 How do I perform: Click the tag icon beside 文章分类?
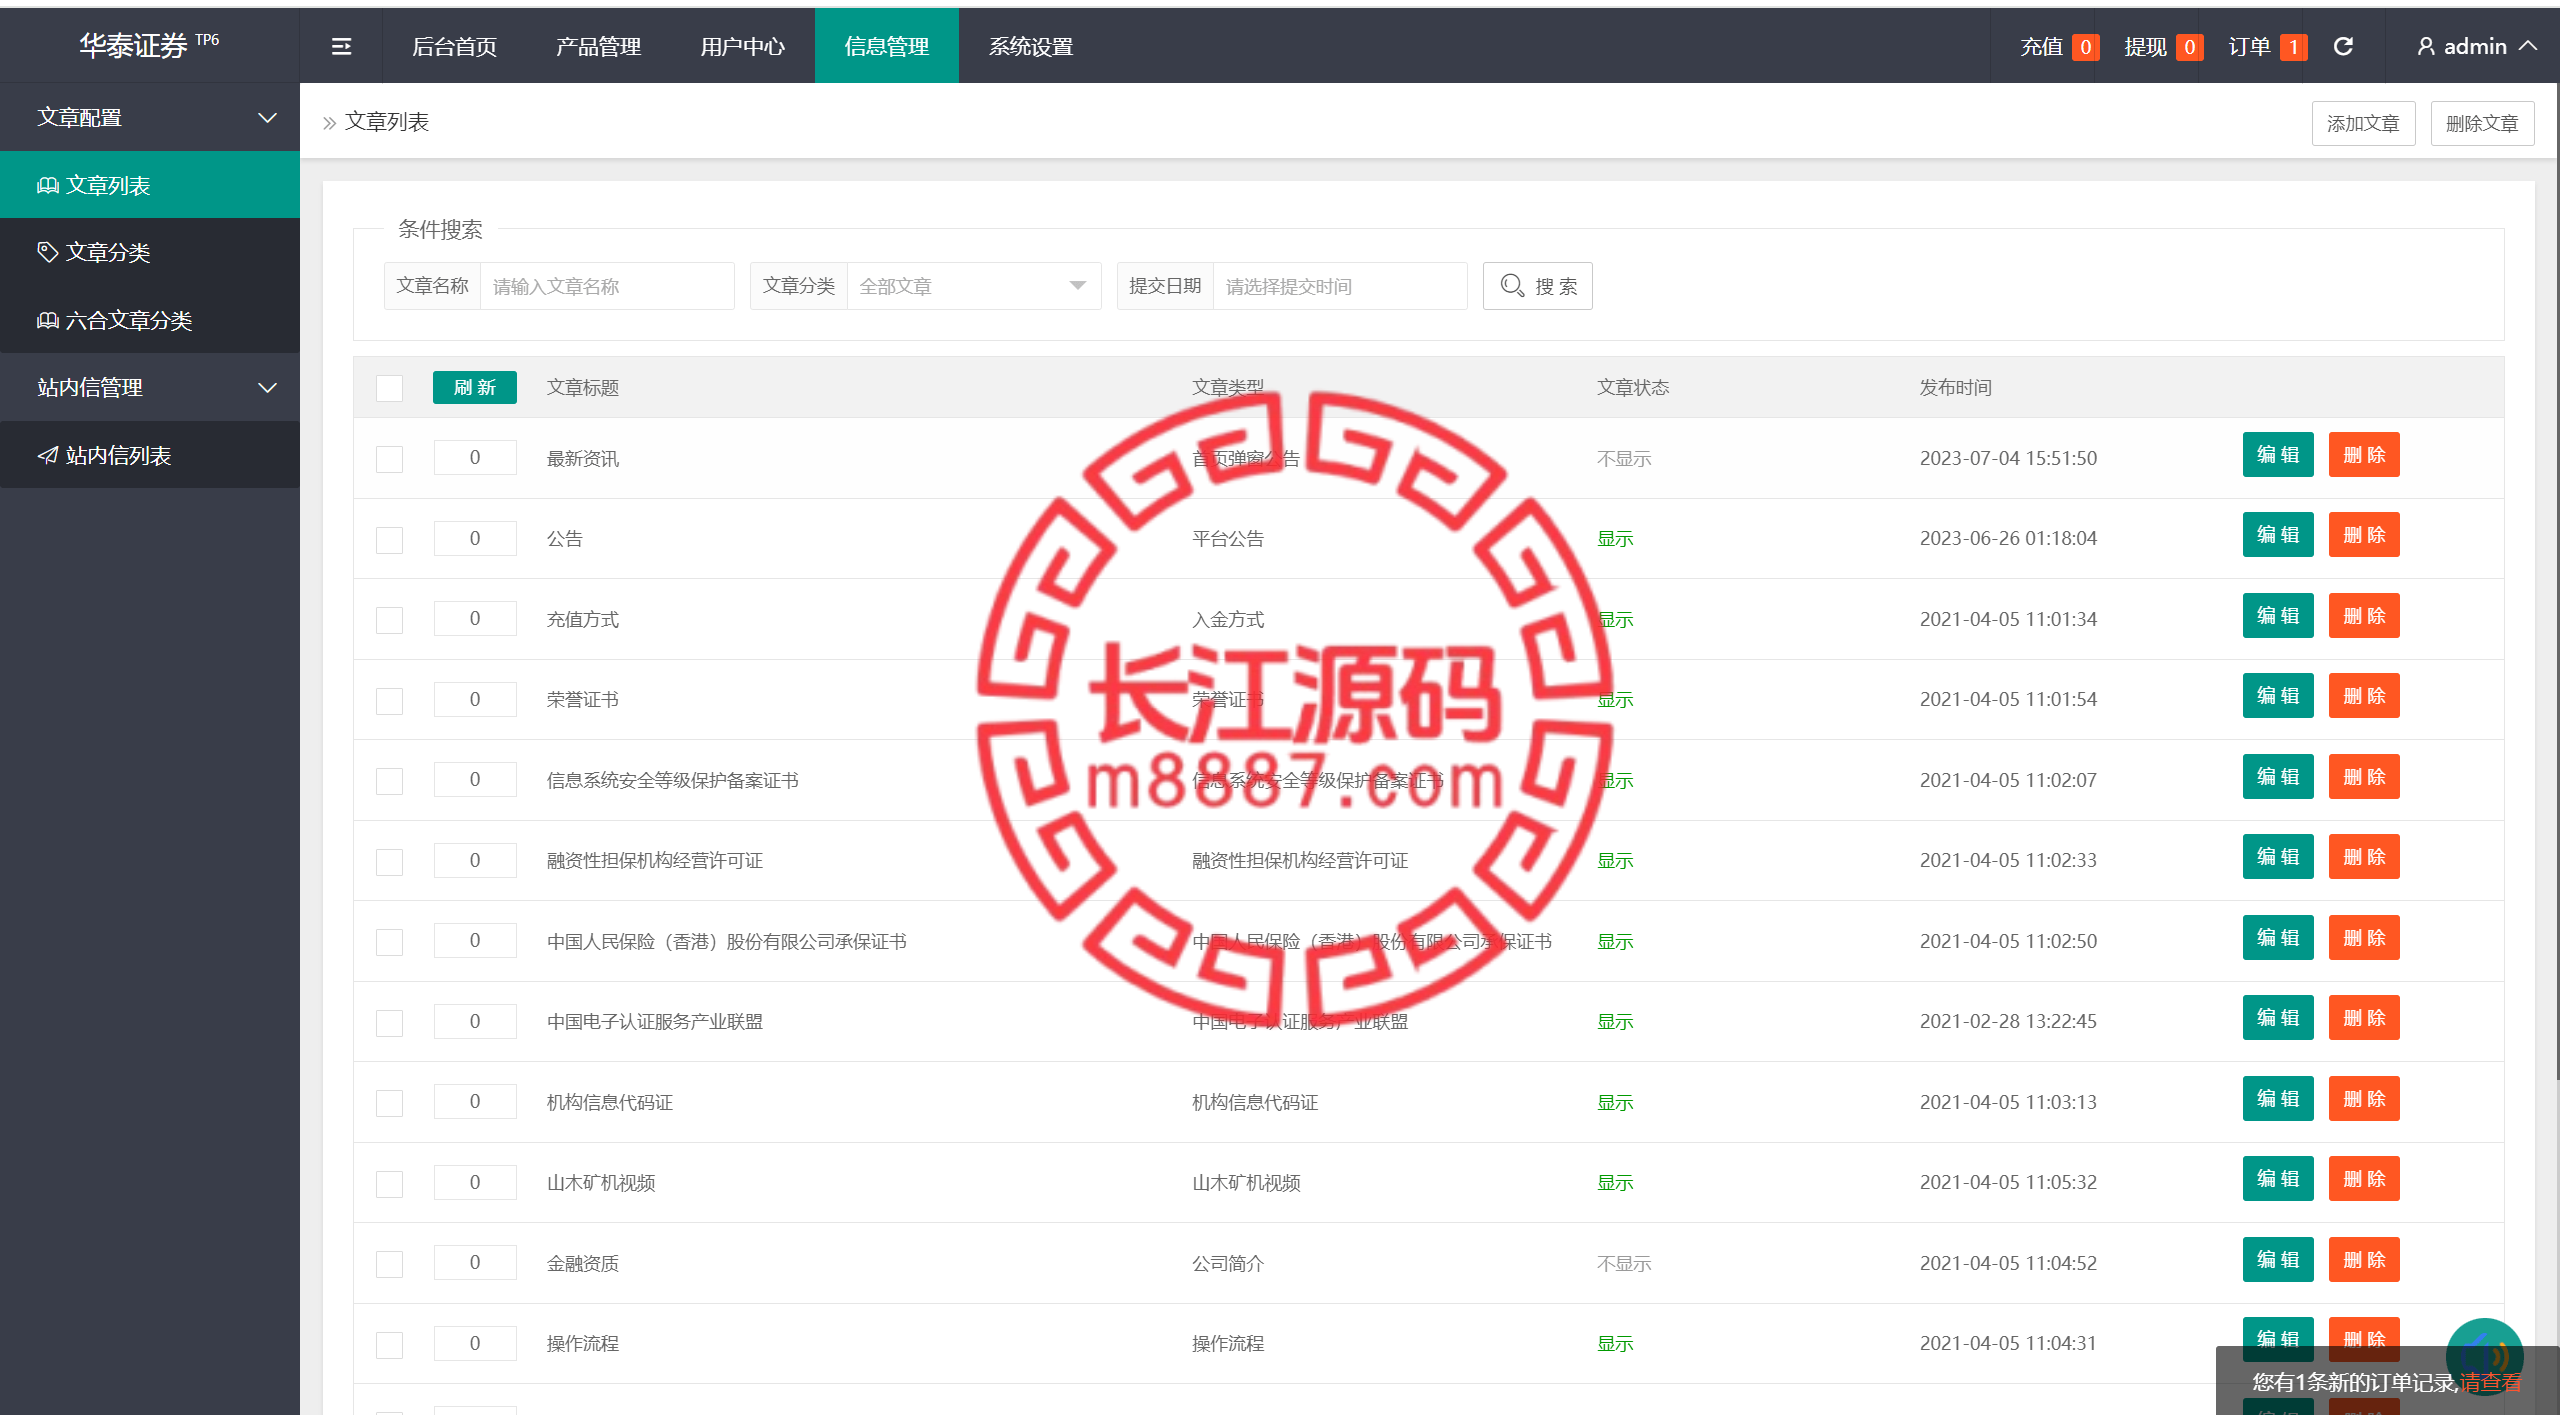click(x=47, y=252)
